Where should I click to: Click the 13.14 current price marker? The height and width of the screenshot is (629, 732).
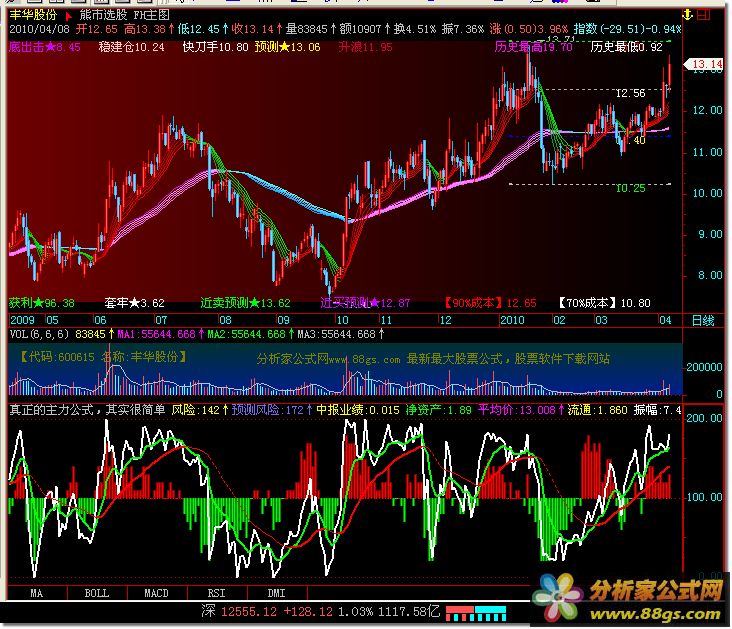[706, 64]
